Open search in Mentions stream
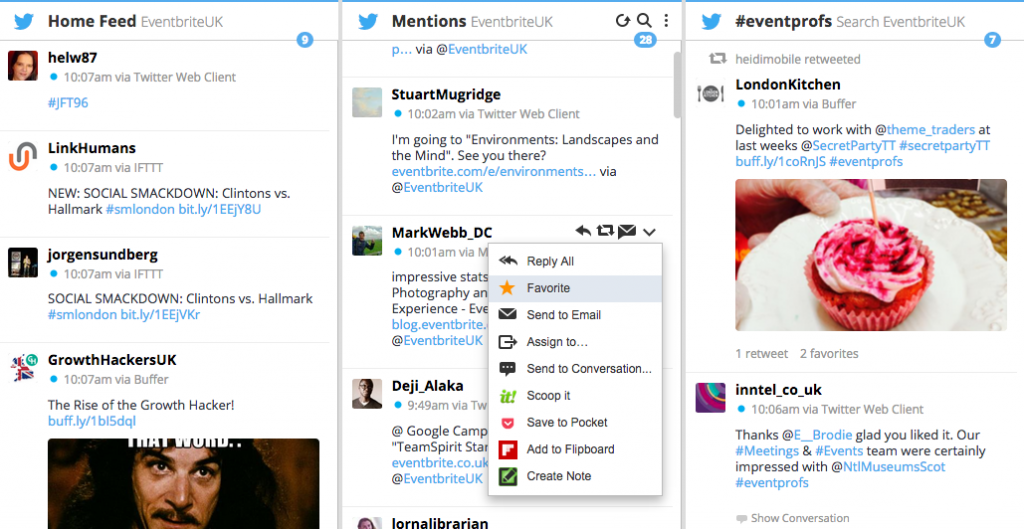The image size is (1024, 529). click(644, 21)
